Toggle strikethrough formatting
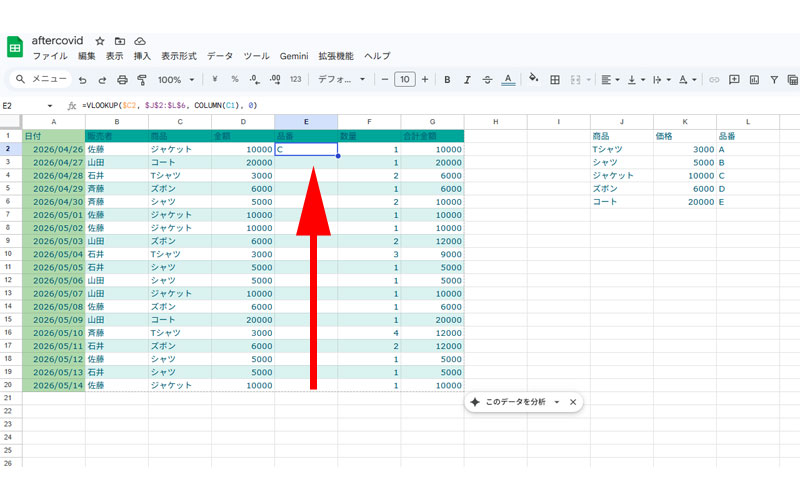 pyautogui.click(x=487, y=80)
